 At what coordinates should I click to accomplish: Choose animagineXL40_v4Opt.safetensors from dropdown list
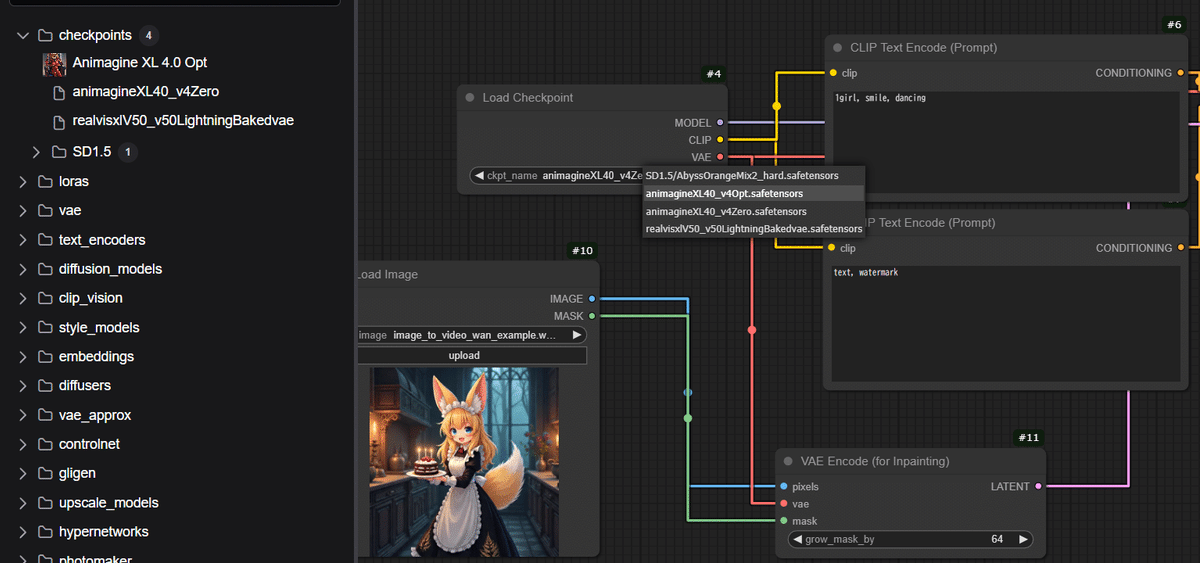click(x=754, y=194)
